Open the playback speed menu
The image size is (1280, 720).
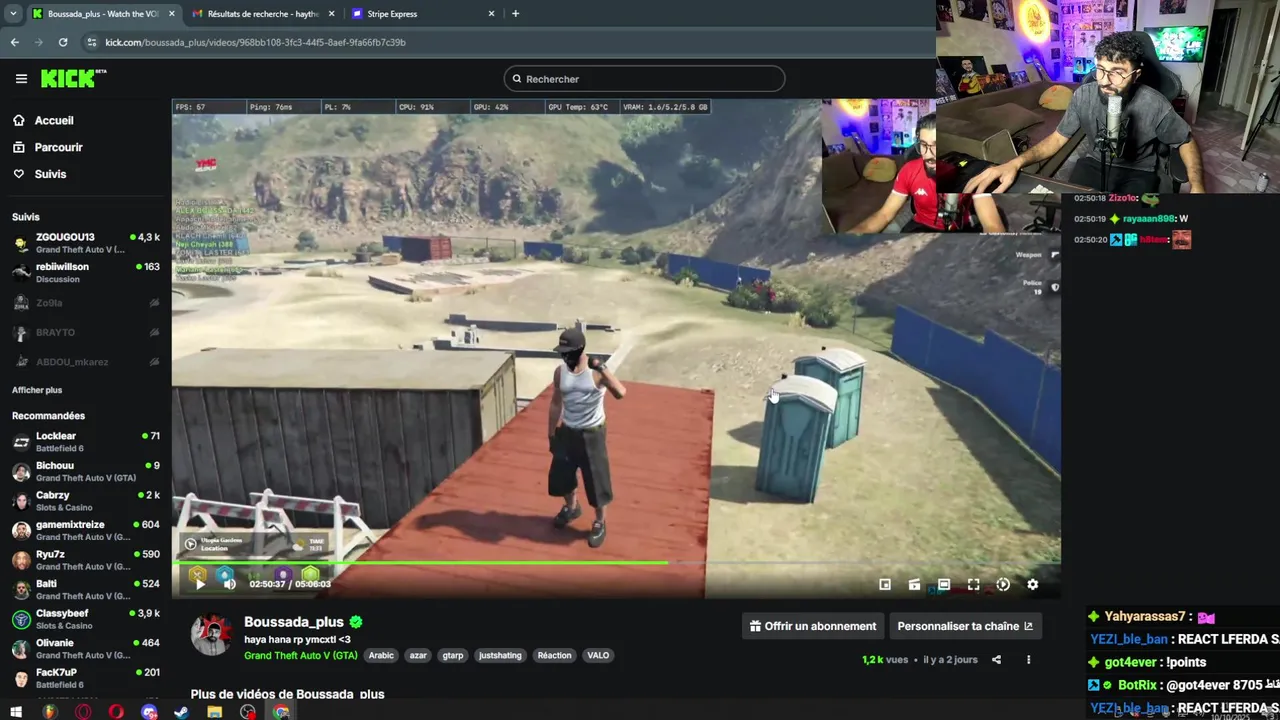click(1003, 584)
